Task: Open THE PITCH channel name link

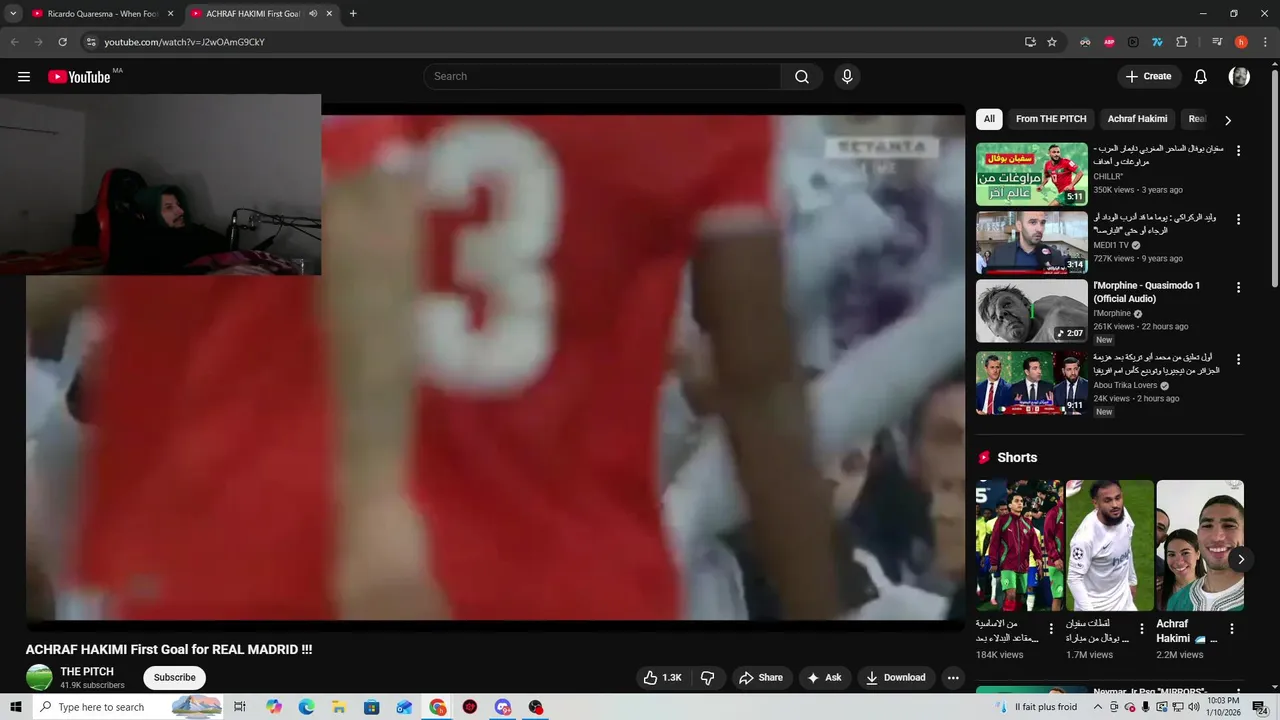Action: point(87,672)
